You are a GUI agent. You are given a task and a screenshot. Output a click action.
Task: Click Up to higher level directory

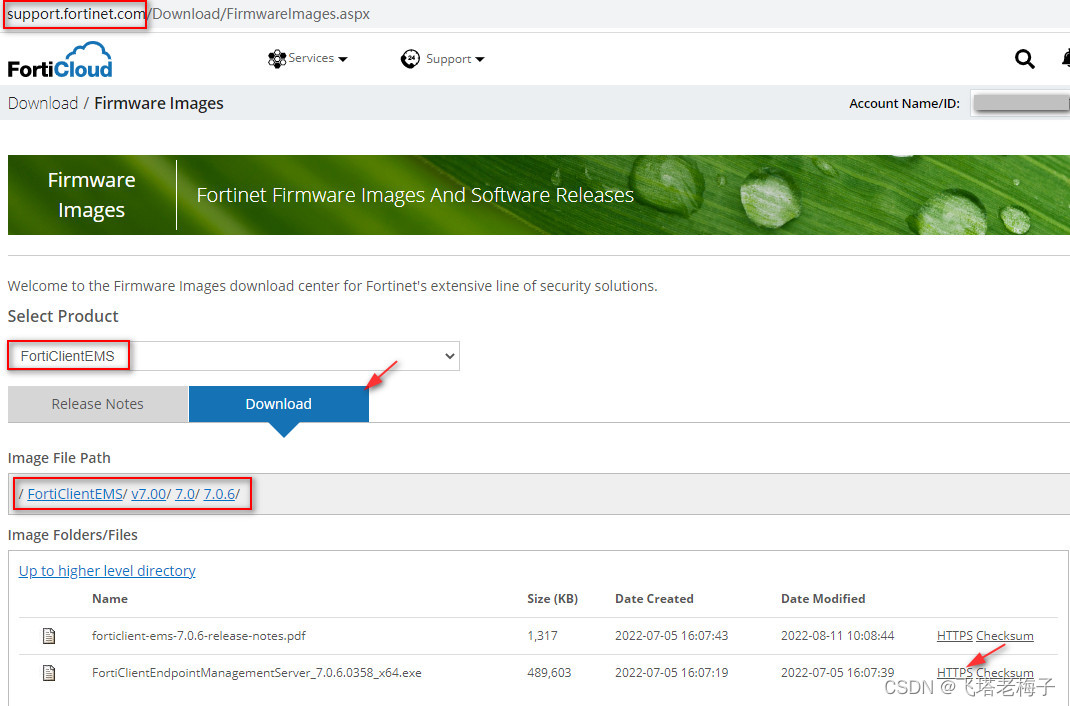coord(107,571)
